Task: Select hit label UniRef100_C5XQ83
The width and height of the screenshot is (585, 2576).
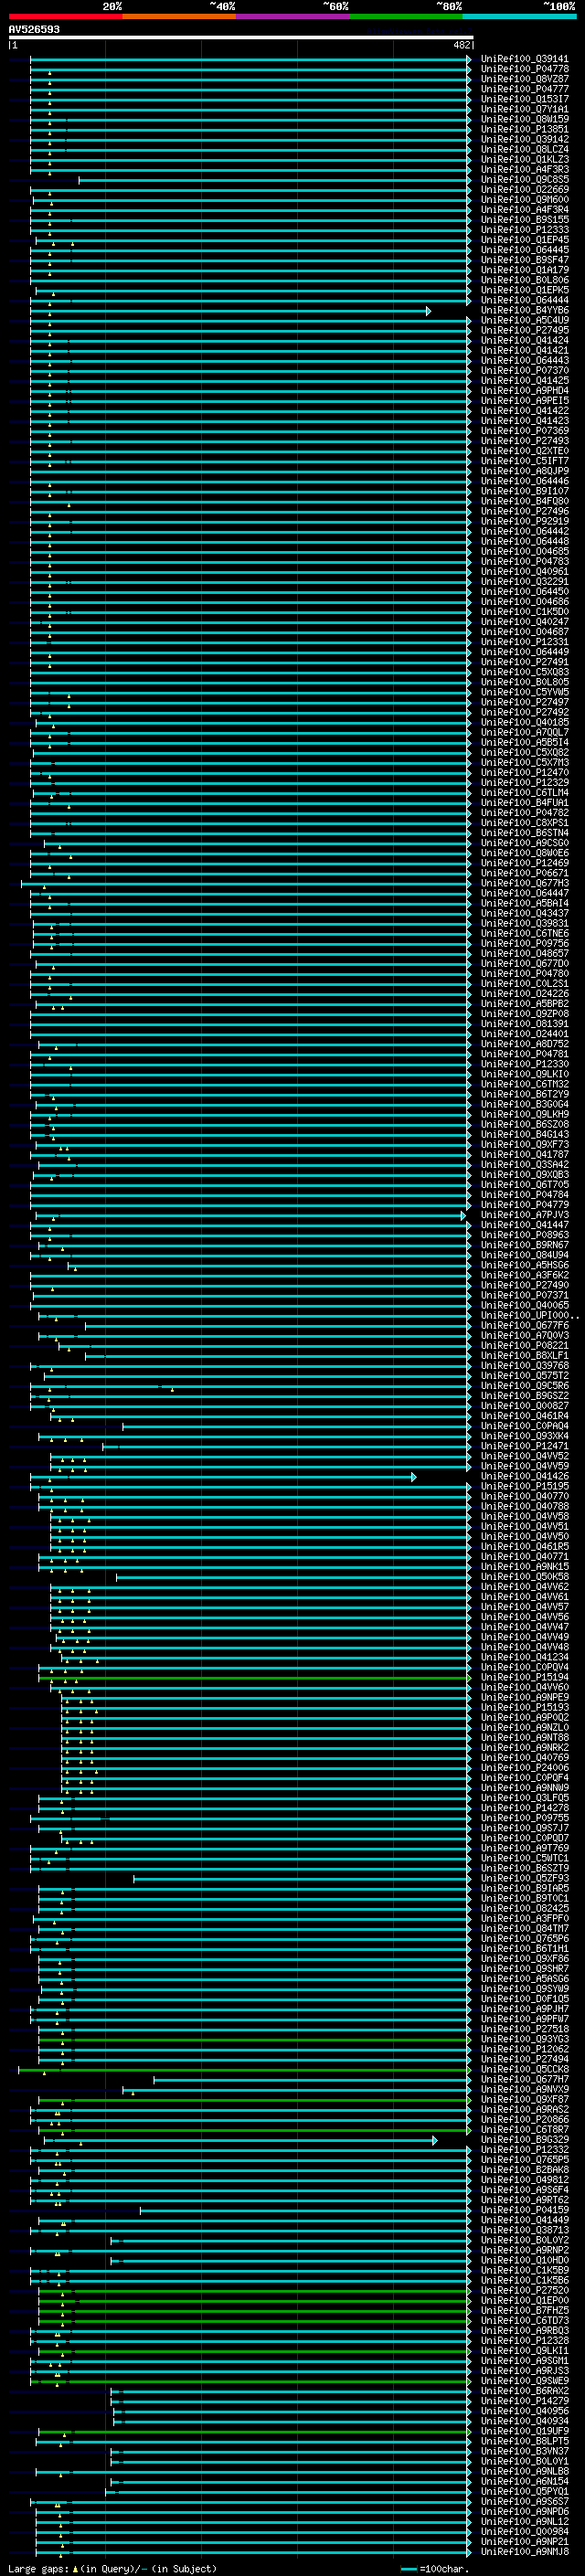Action: click(525, 673)
